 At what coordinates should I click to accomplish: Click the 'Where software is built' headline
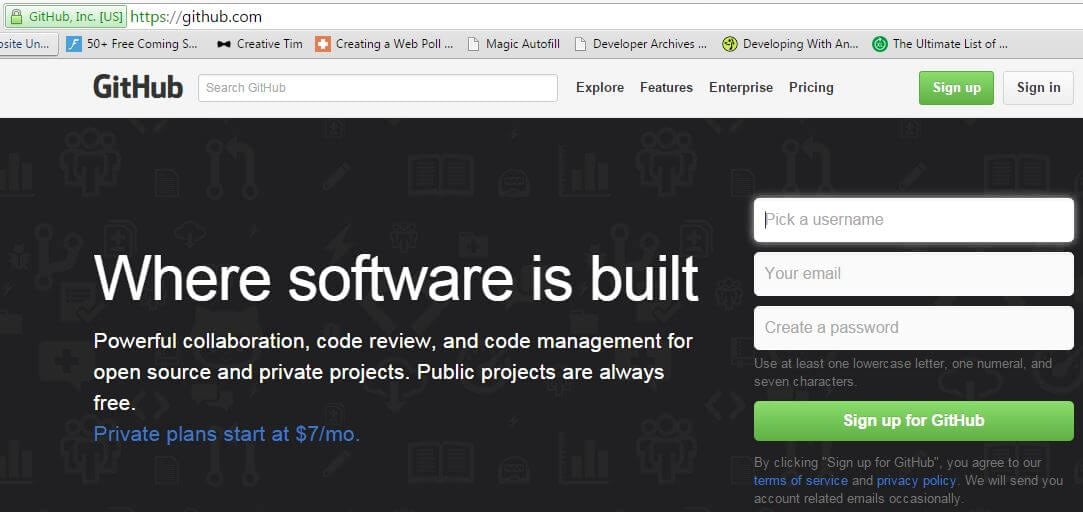coord(396,278)
